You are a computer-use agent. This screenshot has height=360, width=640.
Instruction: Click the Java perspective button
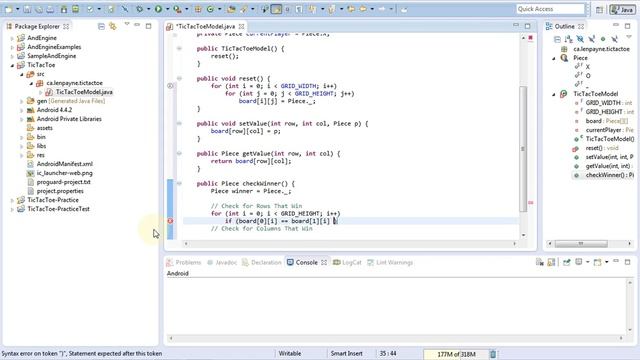tap(622, 9)
